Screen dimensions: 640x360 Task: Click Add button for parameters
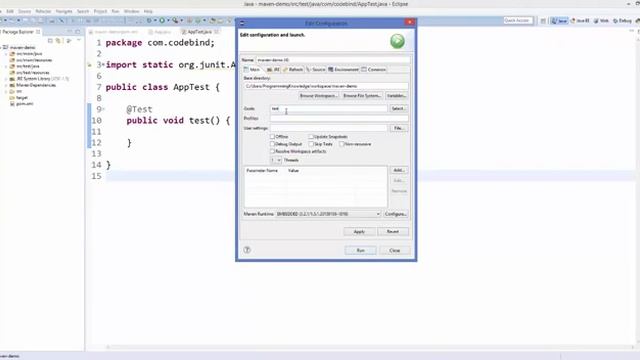tap(399, 170)
